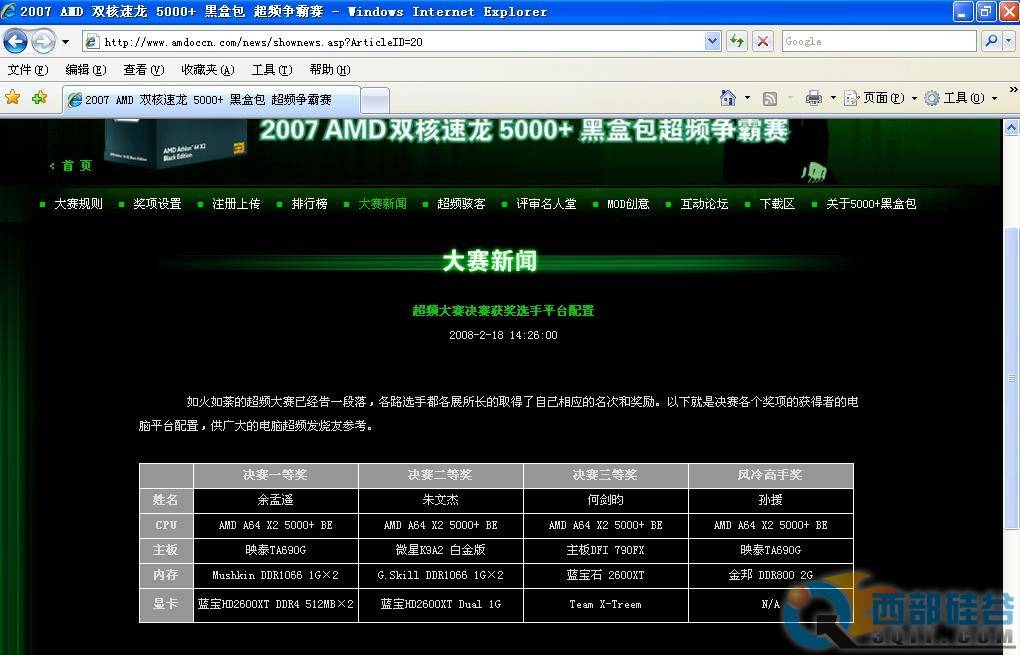
Task: Click the Google search box
Action: [879, 42]
